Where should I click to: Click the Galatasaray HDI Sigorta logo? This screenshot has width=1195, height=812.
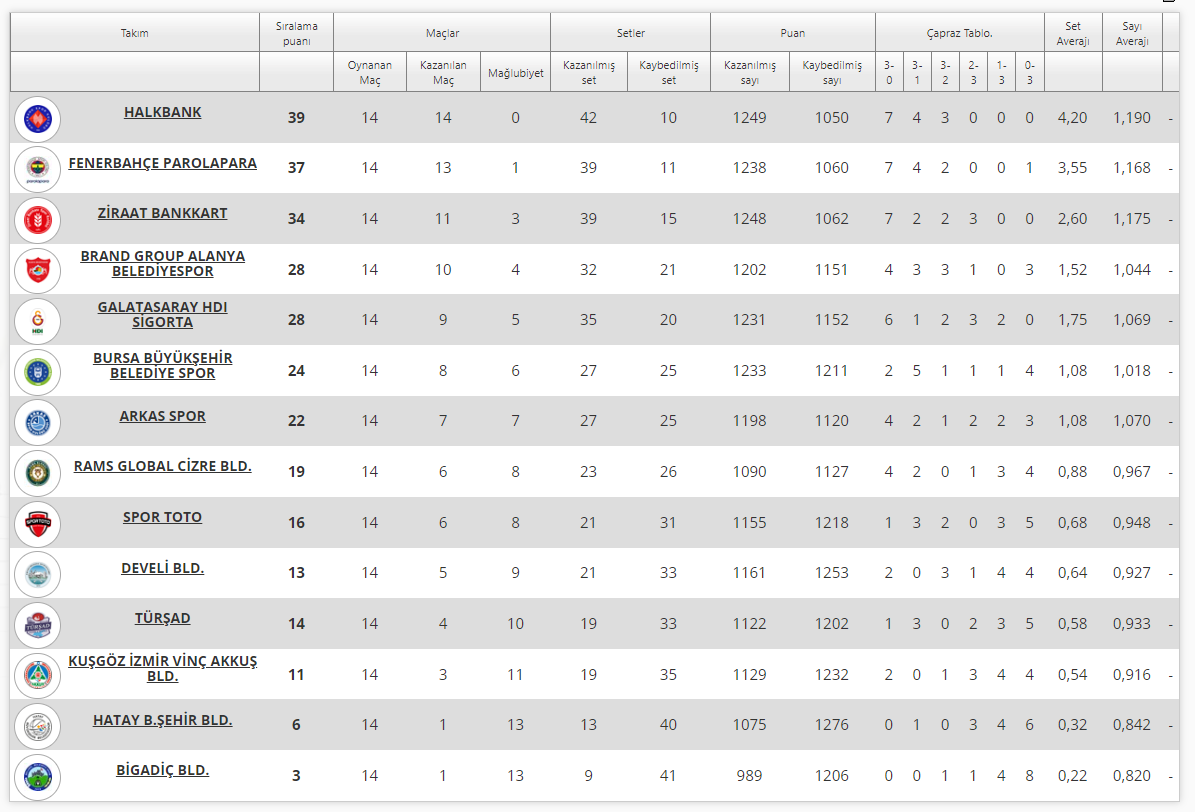[38, 320]
